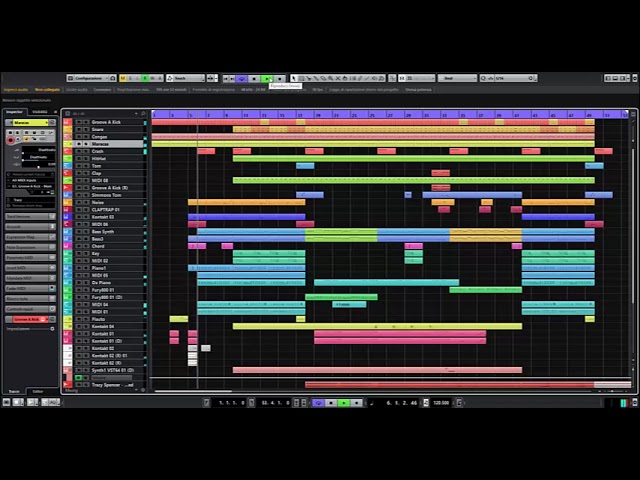Toggle the right button on the Congas track row
This screenshot has height=480, width=640.
click(86, 137)
